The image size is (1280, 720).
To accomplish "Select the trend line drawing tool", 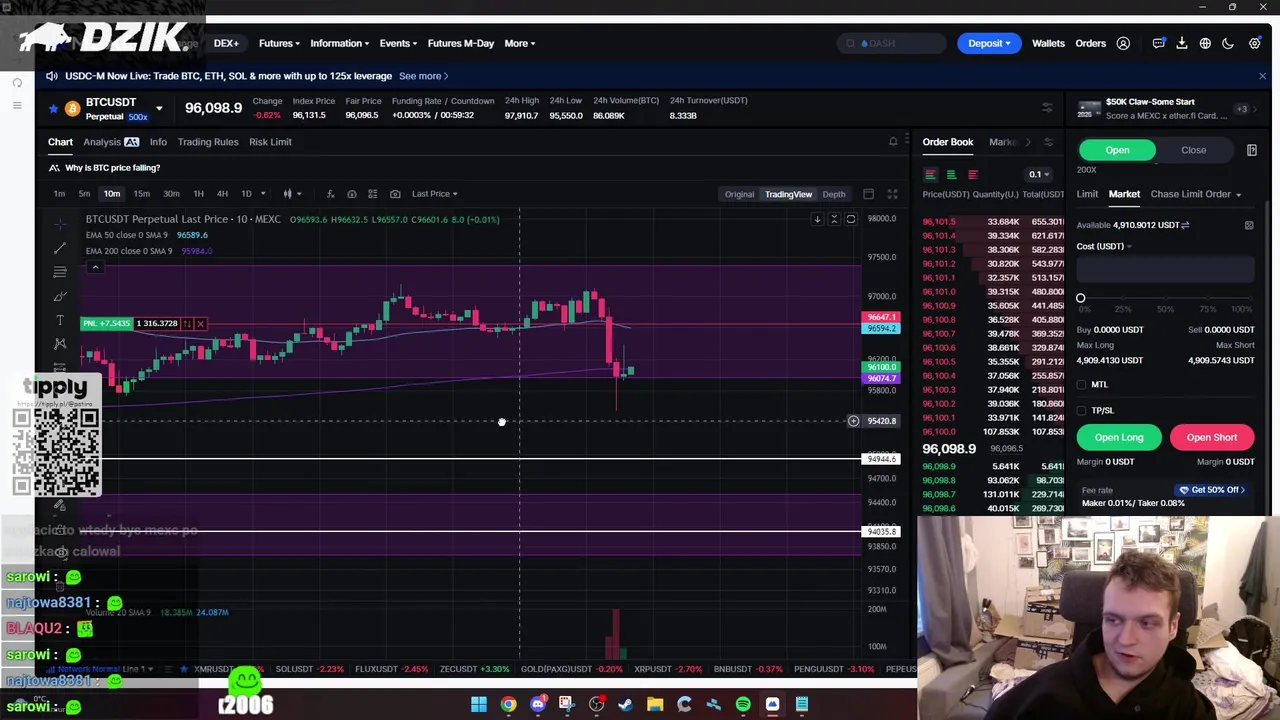I will pyautogui.click(x=60, y=247).
